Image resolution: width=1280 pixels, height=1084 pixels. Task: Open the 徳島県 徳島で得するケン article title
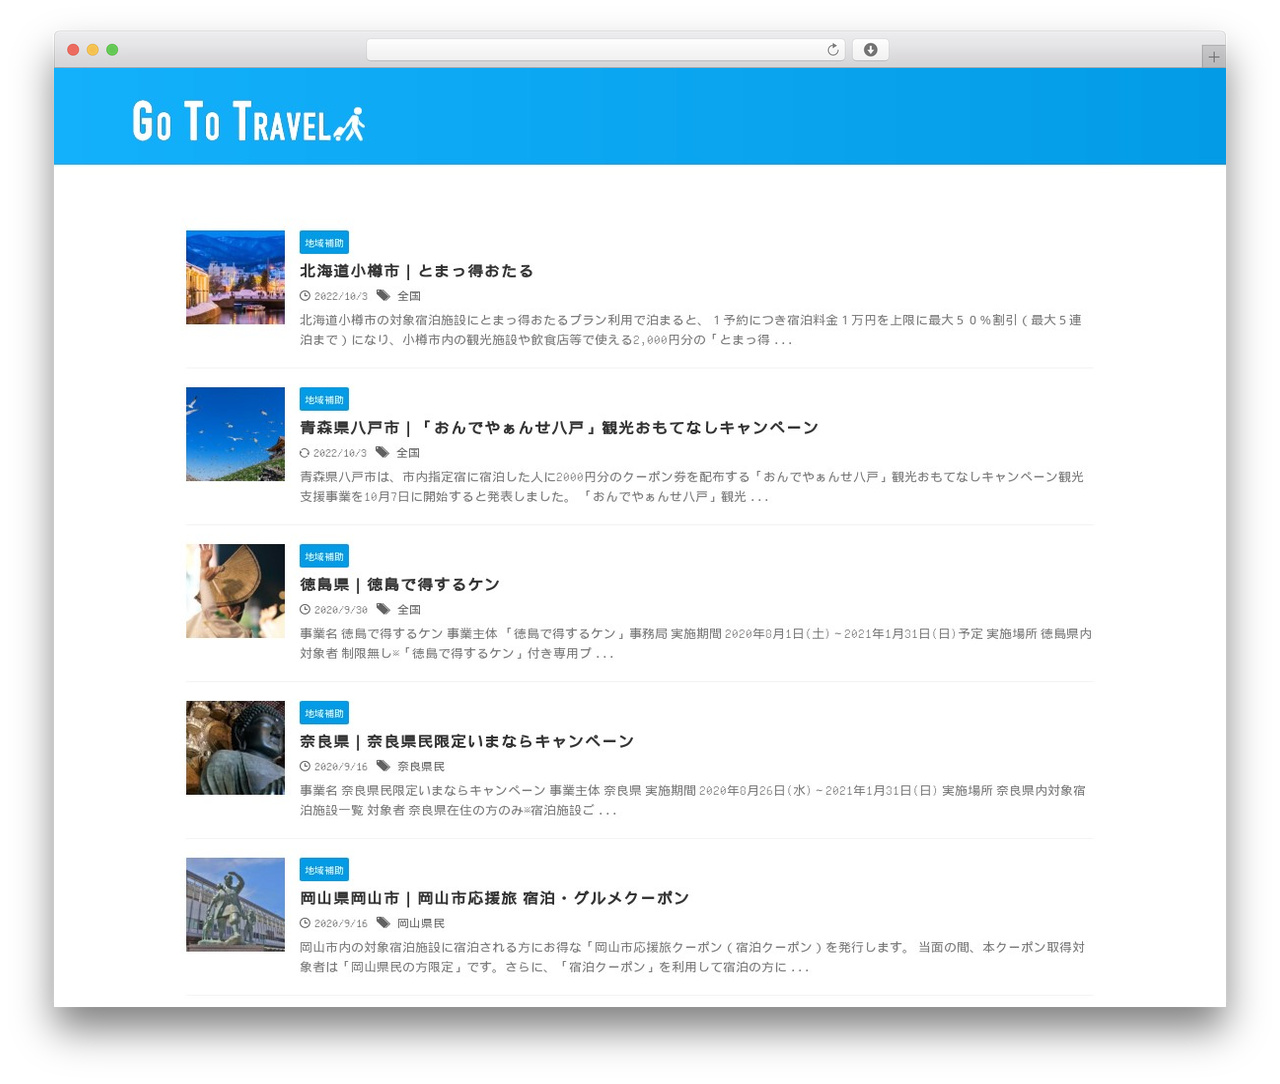(x=400, y=585)
